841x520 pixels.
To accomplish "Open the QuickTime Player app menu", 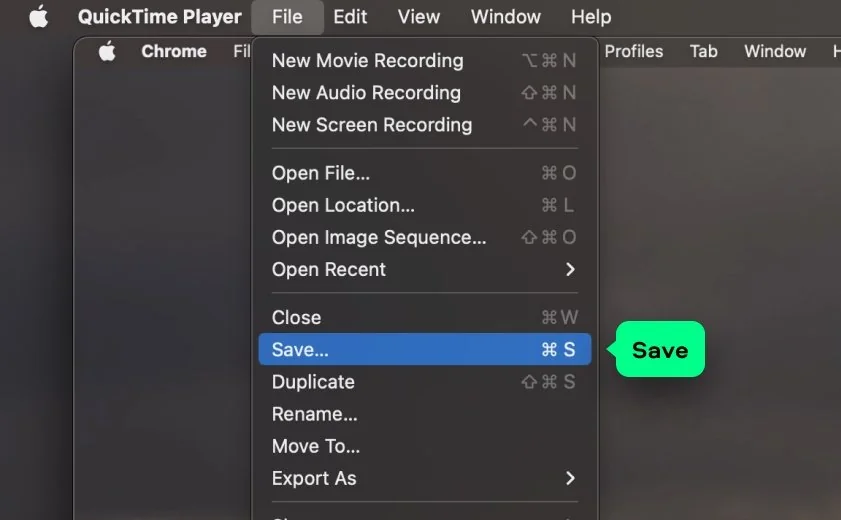I will (x=159, y=17).
